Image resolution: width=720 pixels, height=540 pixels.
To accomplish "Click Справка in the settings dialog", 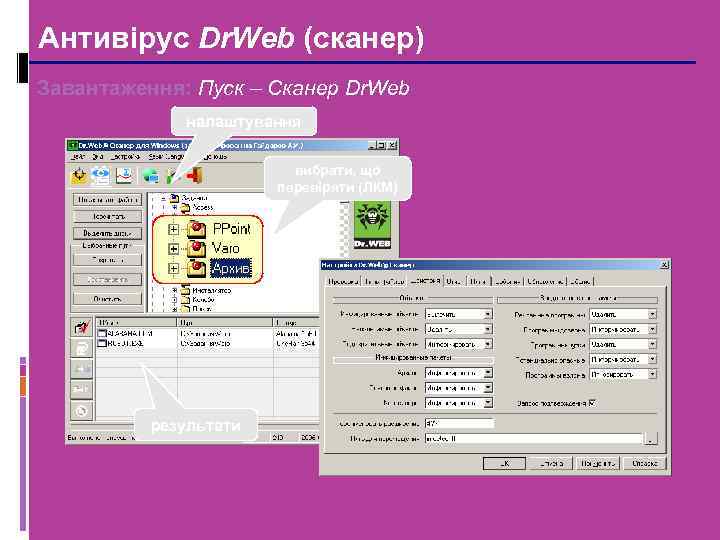I will coord(644,463).
